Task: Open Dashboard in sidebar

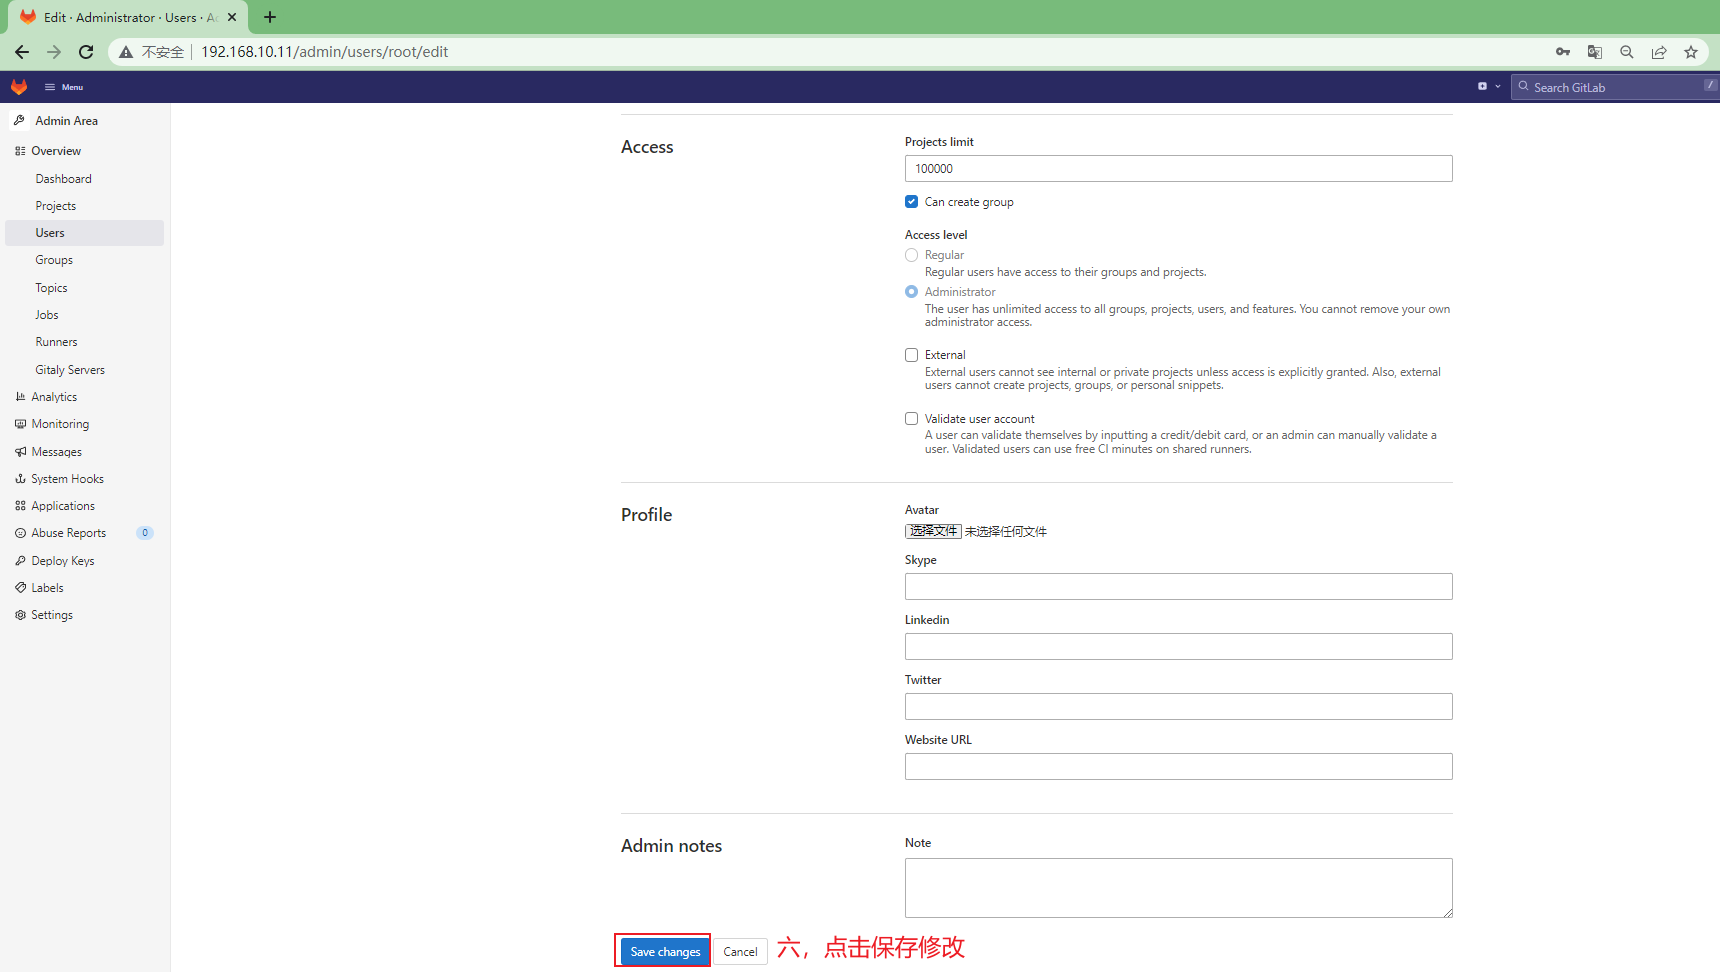Action: click(x=63, y=179)
